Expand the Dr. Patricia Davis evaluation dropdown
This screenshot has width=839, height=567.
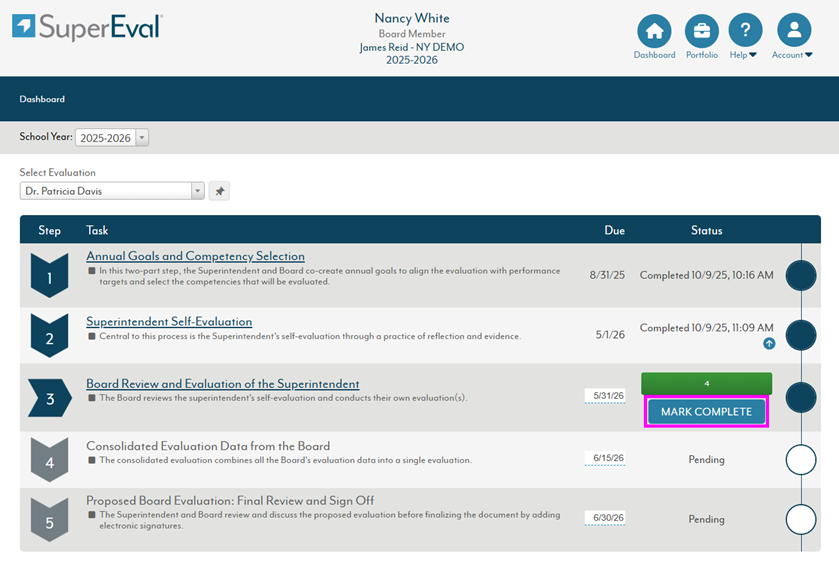(197, 191)
